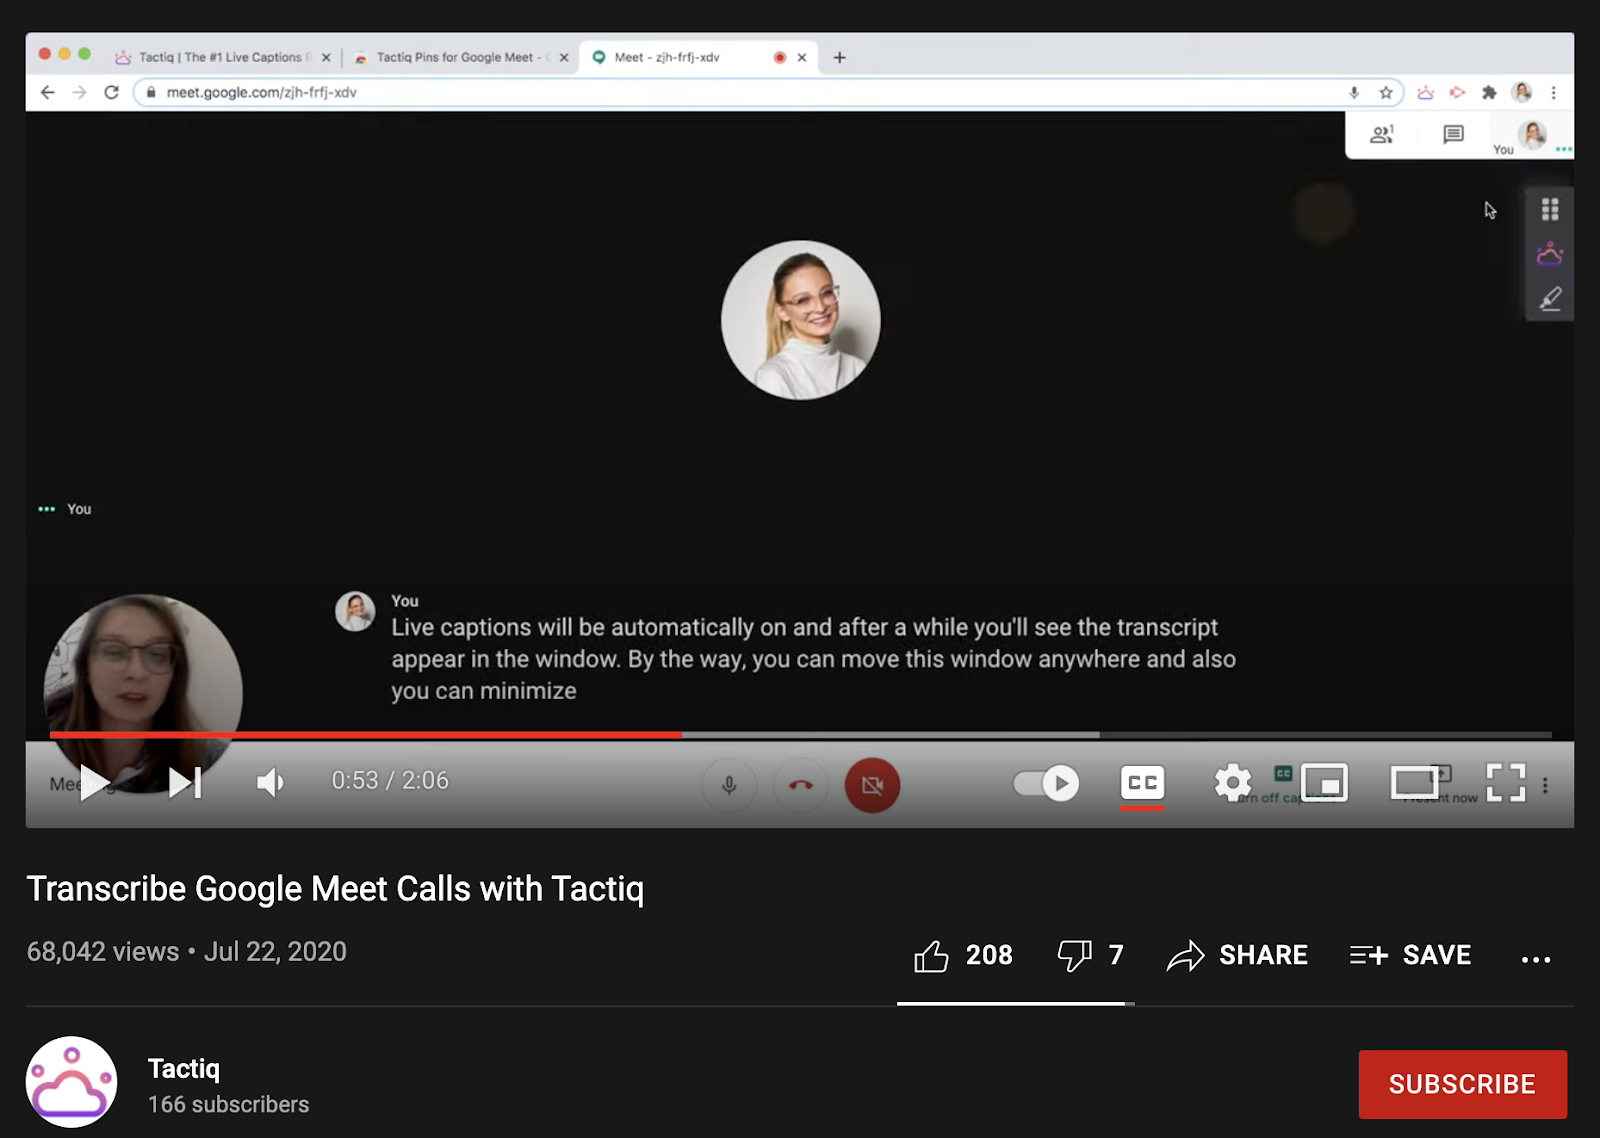The height and width of the screenshot is (1138, 1600).
Task: Enter full screen mode
Action: [x=1505, y=783]
